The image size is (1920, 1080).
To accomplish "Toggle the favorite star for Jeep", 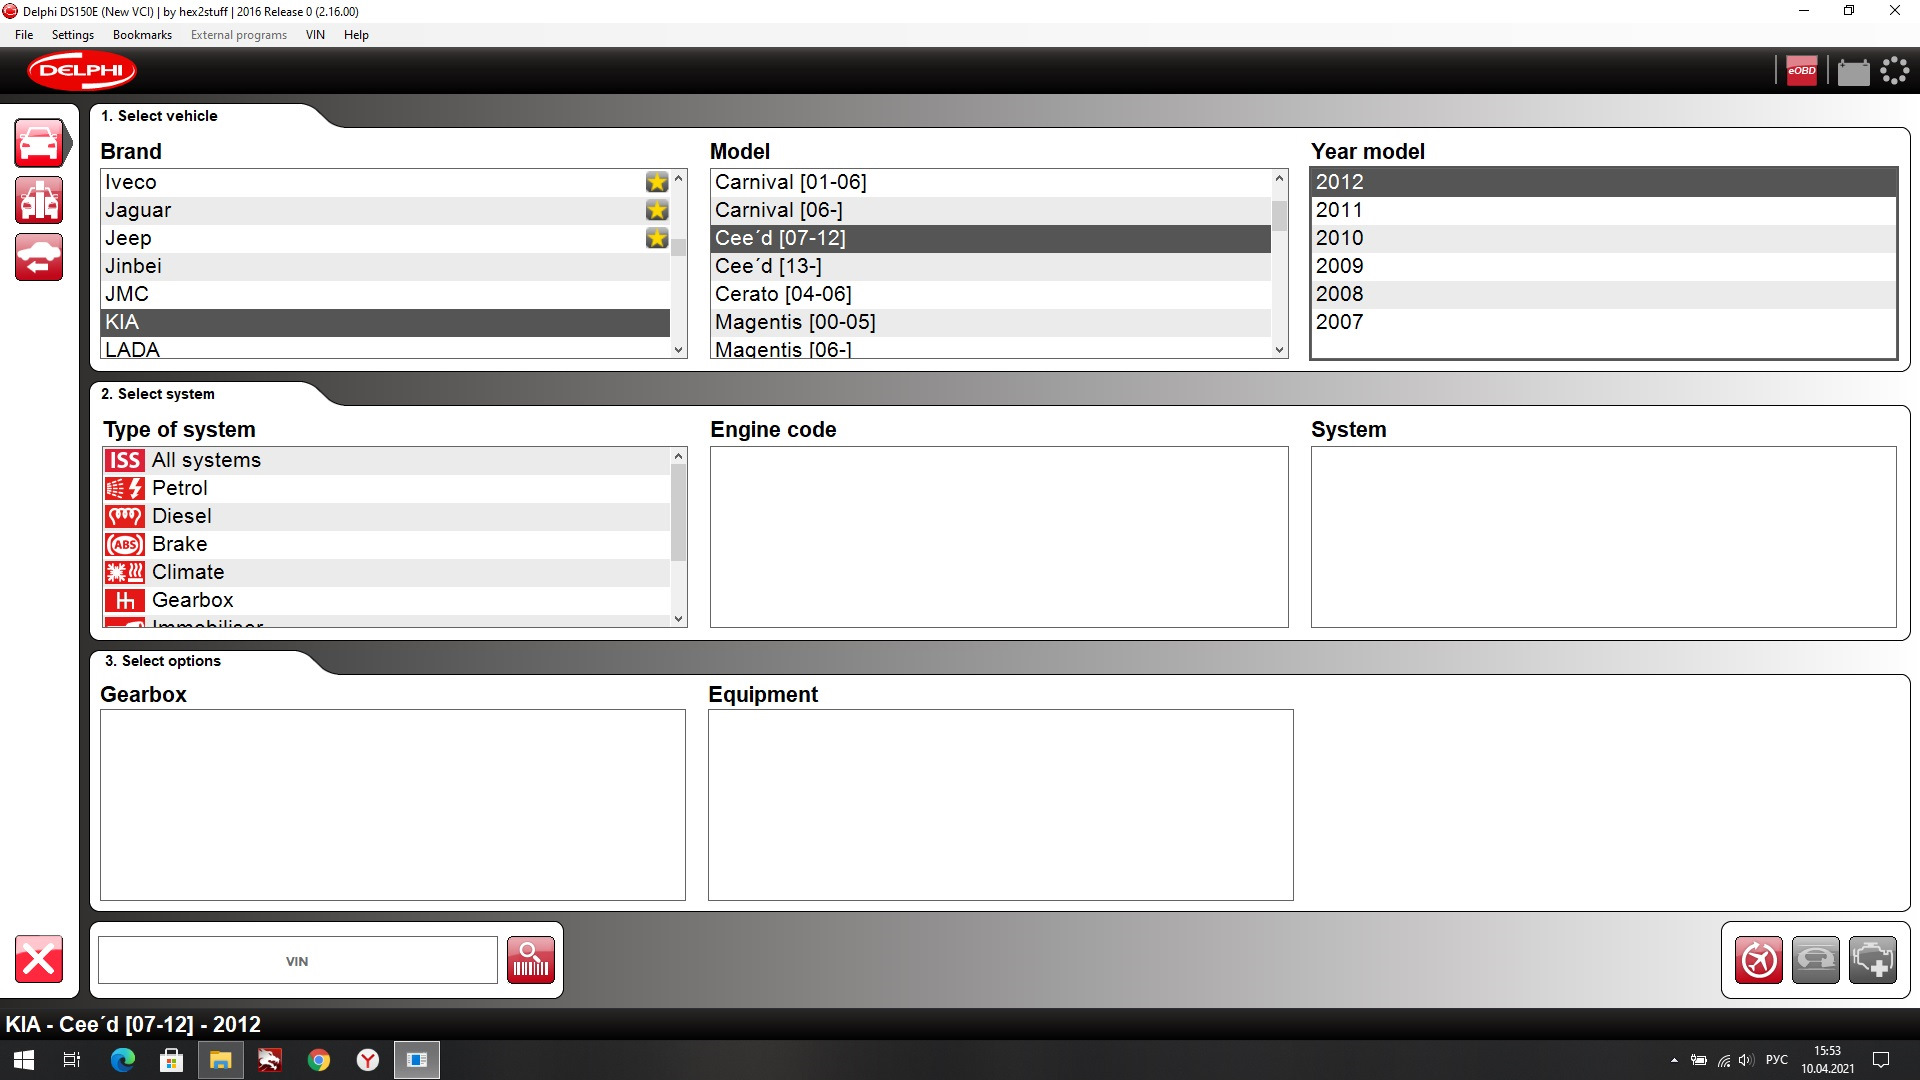I will [x=657, y=238].
